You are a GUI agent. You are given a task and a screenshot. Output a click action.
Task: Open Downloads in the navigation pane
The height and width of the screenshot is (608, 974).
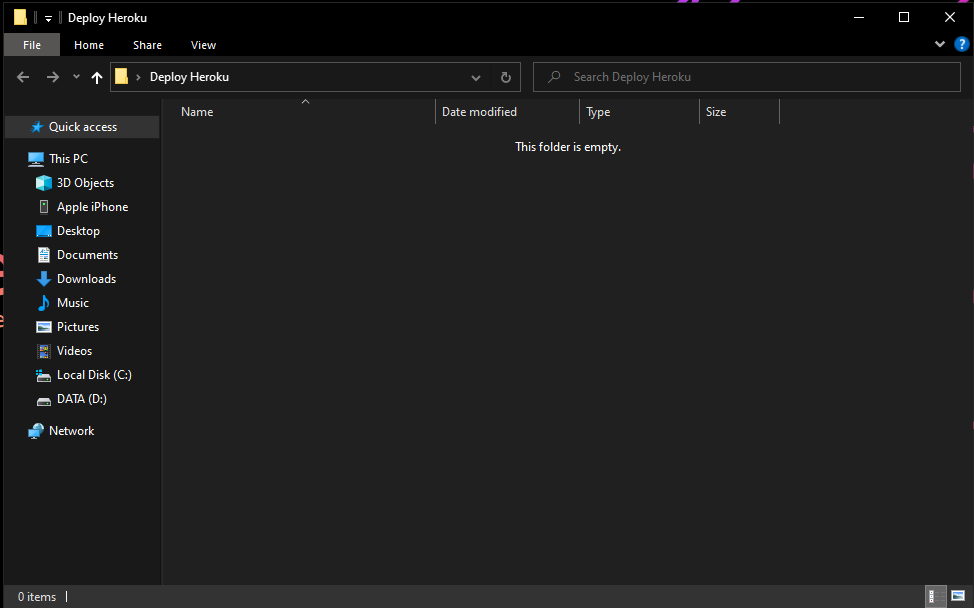pos(86,279)
